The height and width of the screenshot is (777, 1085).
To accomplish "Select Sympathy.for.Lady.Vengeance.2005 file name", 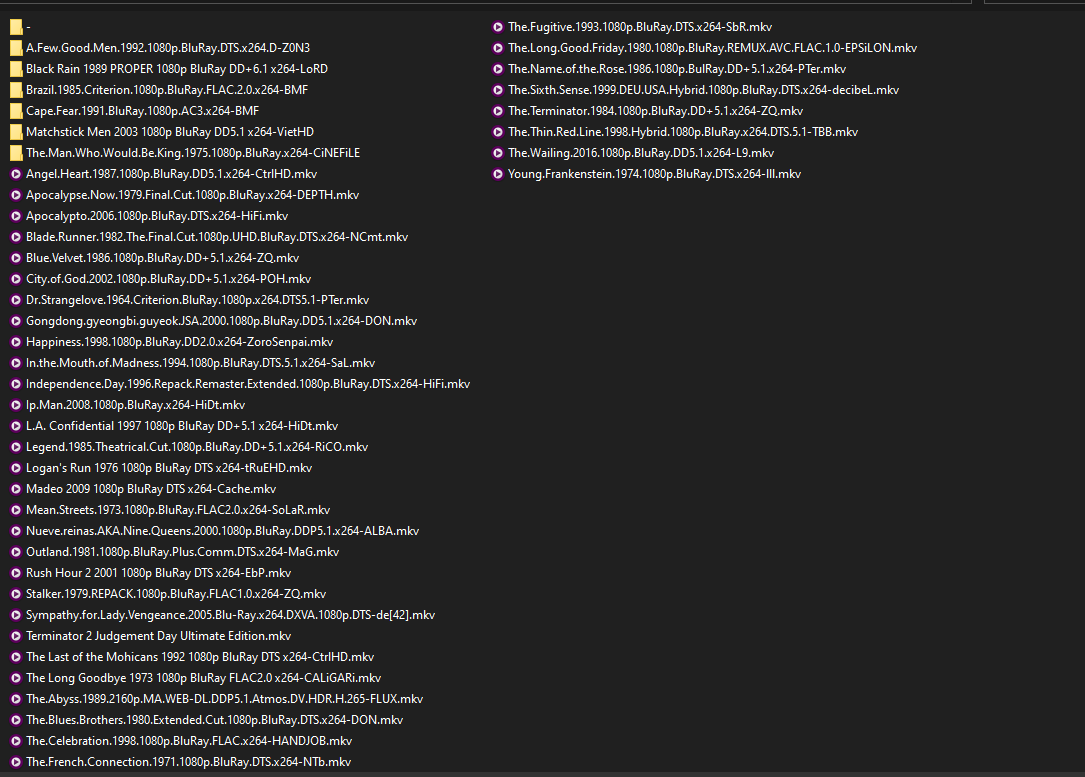I will [x=230, y=615].
